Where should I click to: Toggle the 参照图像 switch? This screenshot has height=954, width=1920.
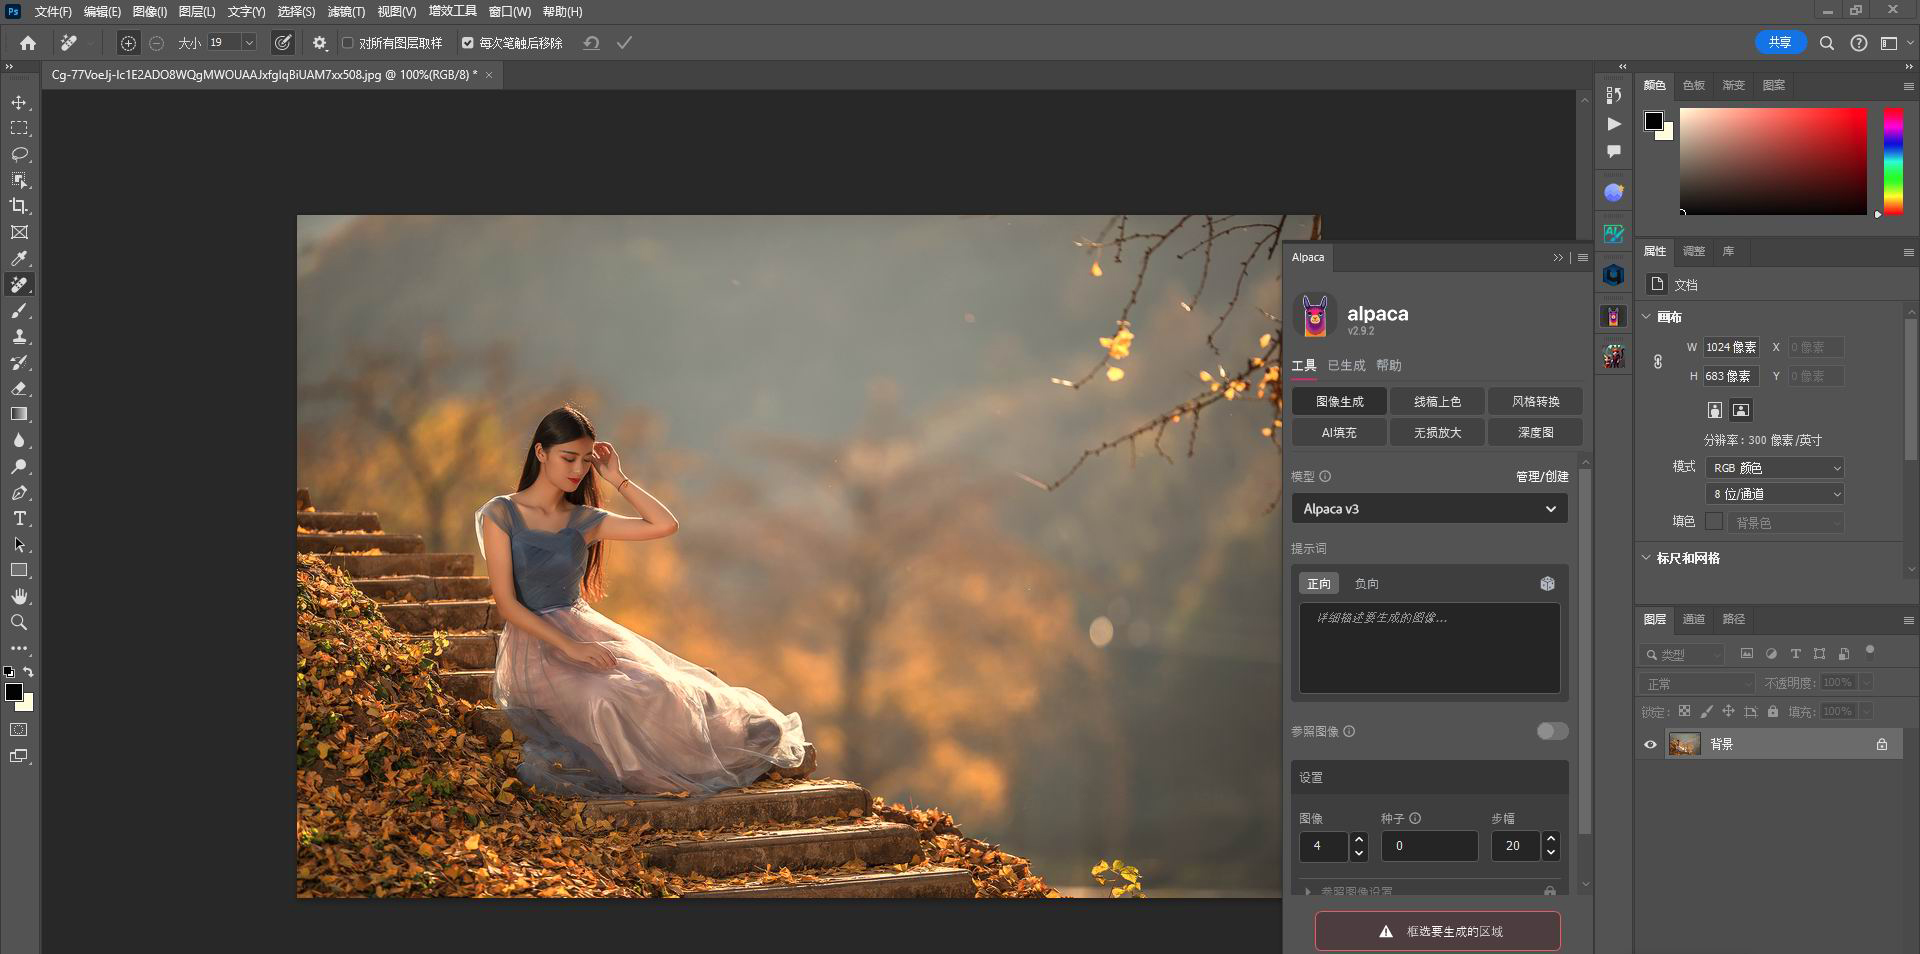click(1552, 731)
